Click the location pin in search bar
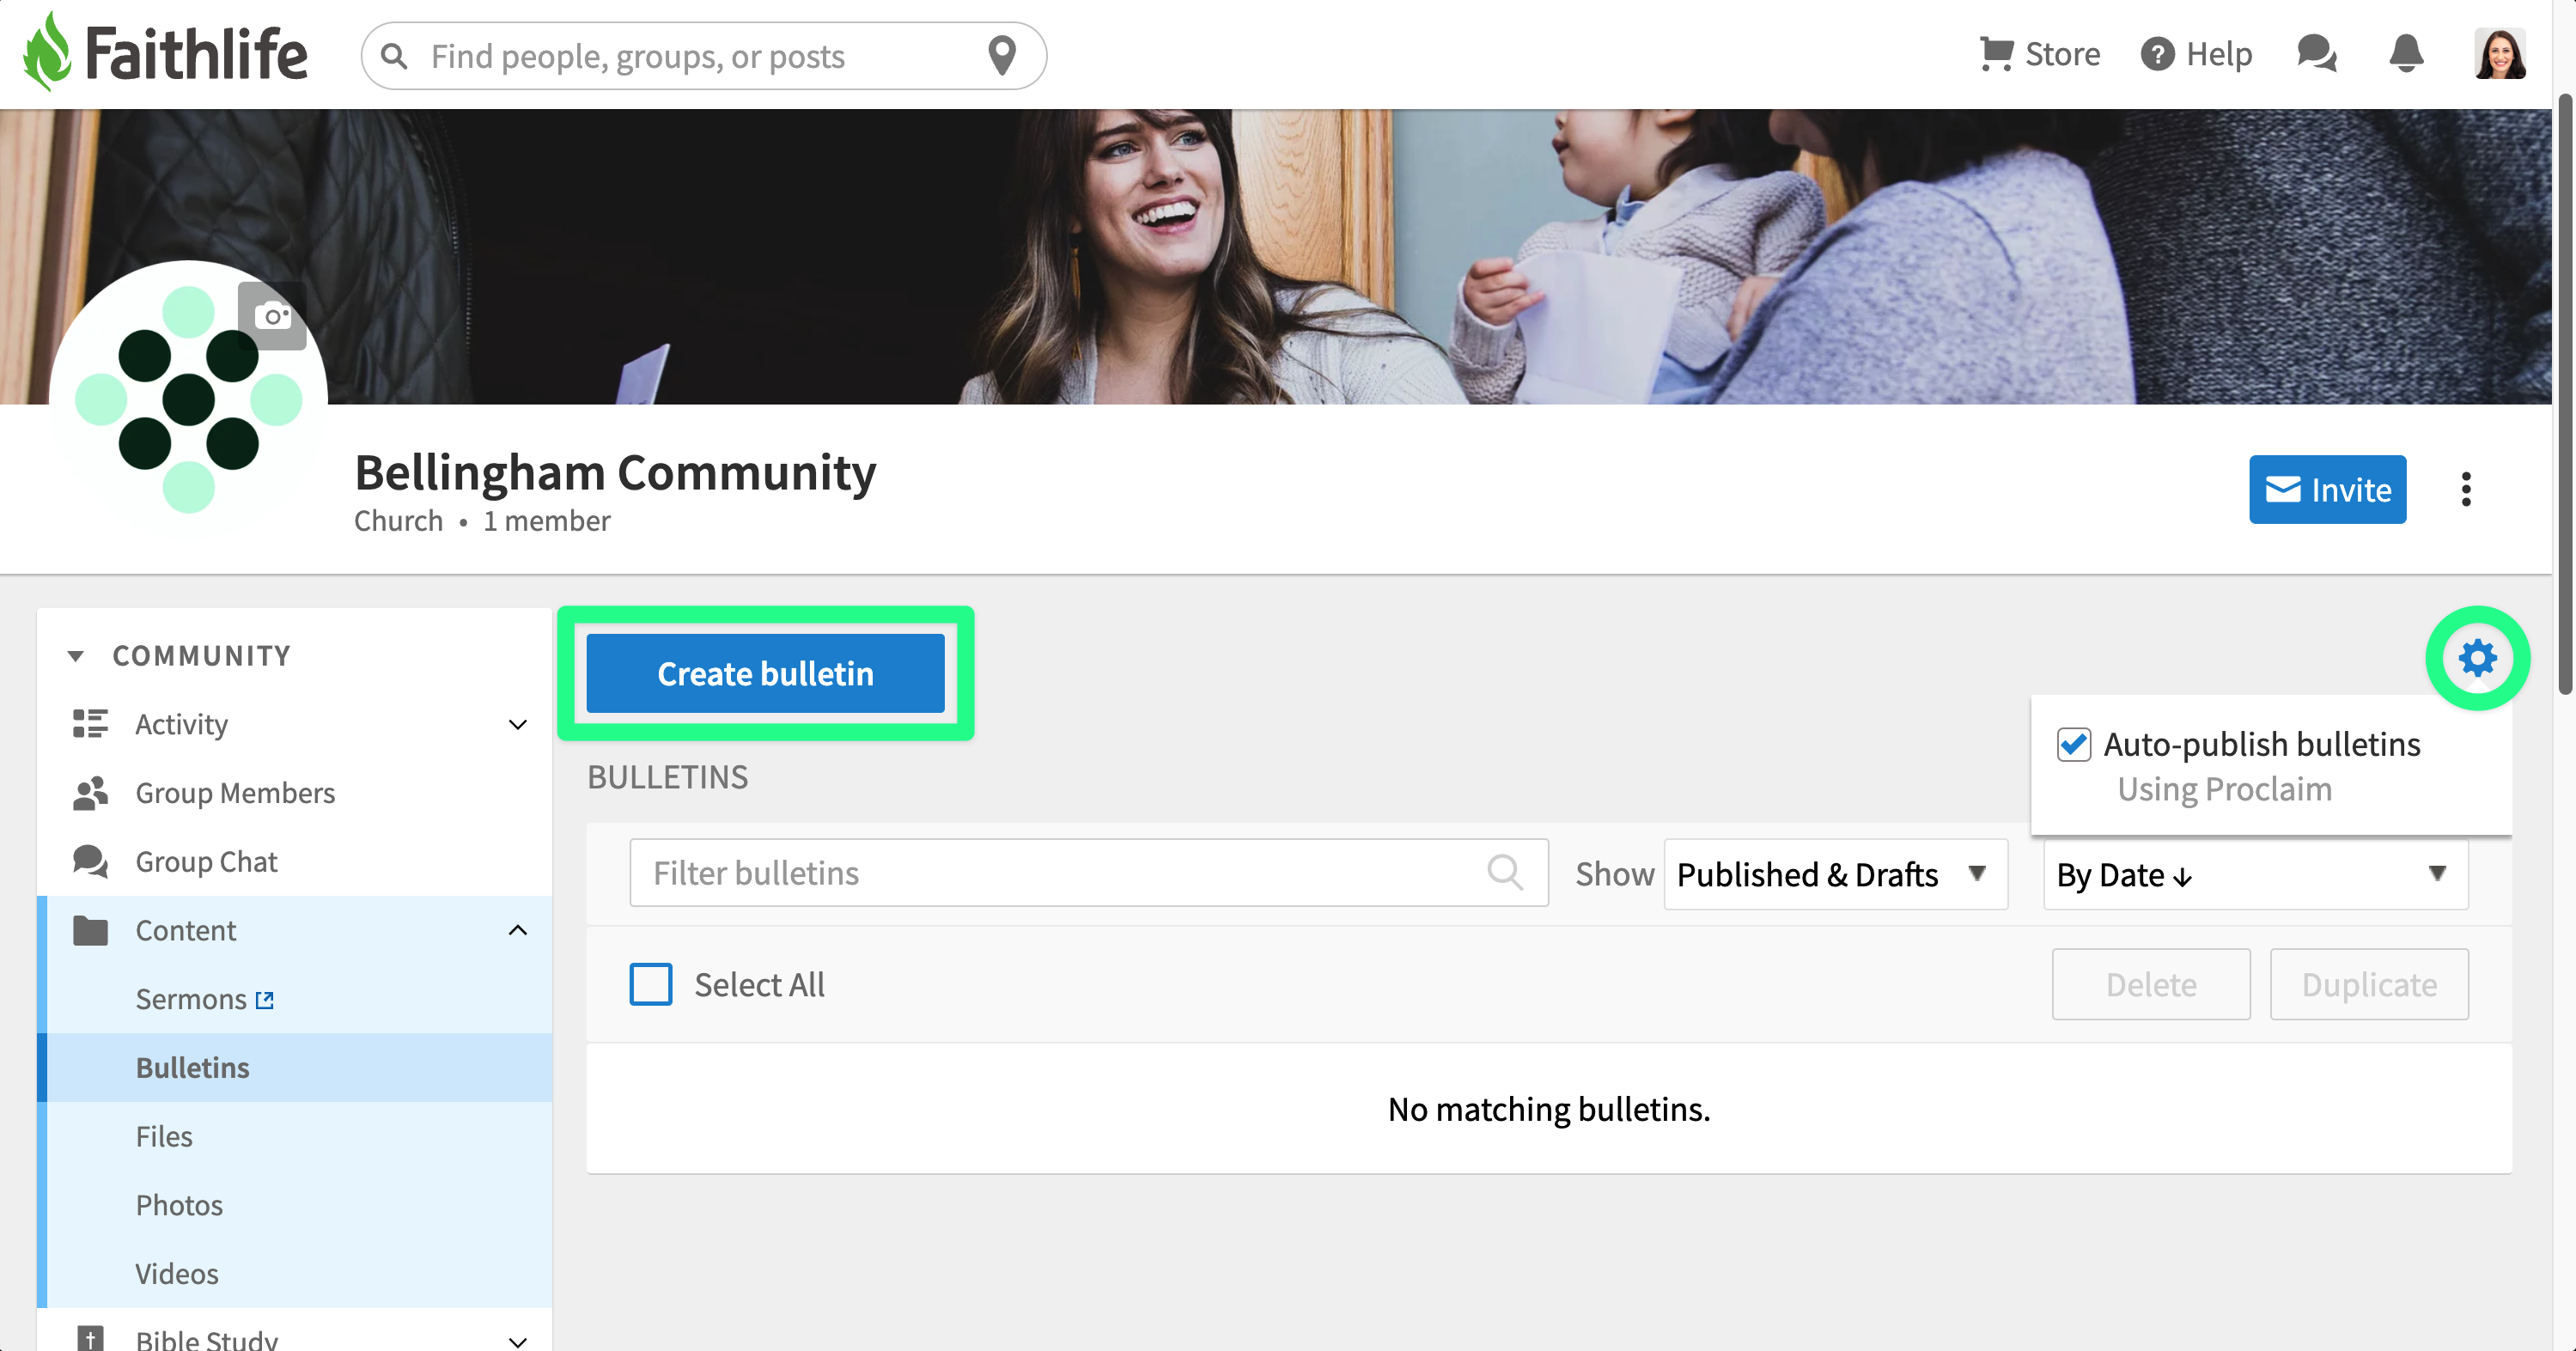2576x1351 pixels. 1002,56
